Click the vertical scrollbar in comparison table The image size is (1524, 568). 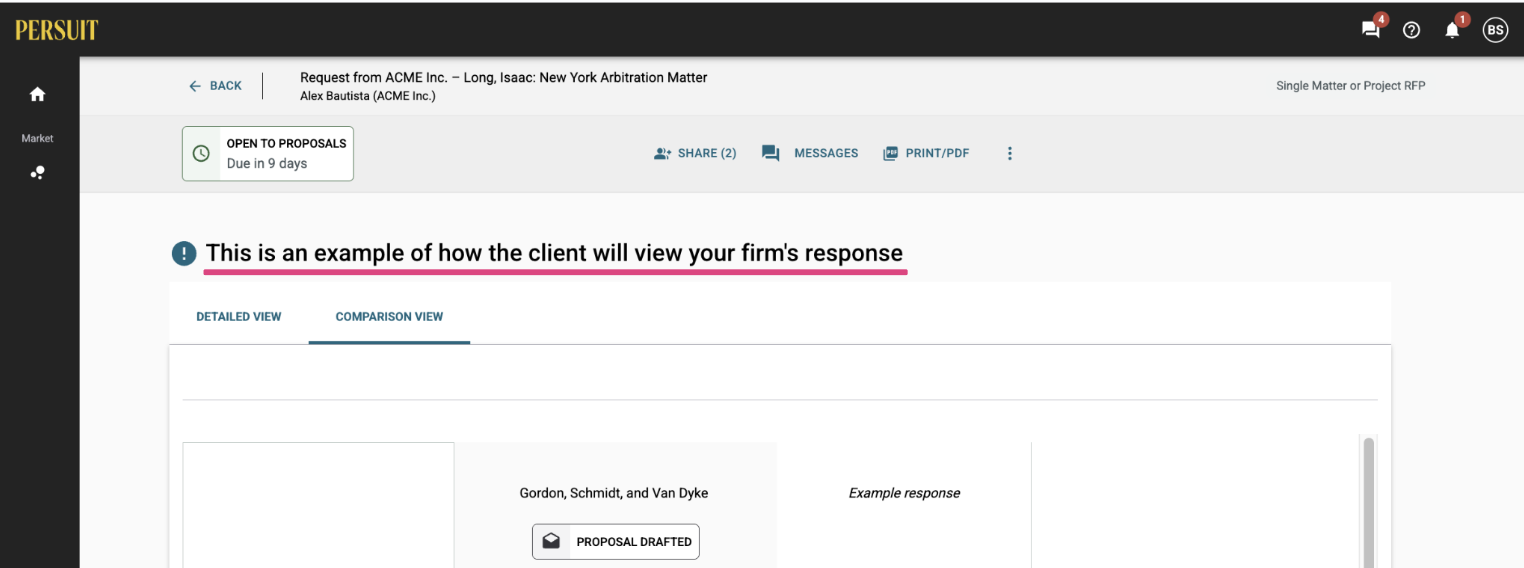point(1369,502)
